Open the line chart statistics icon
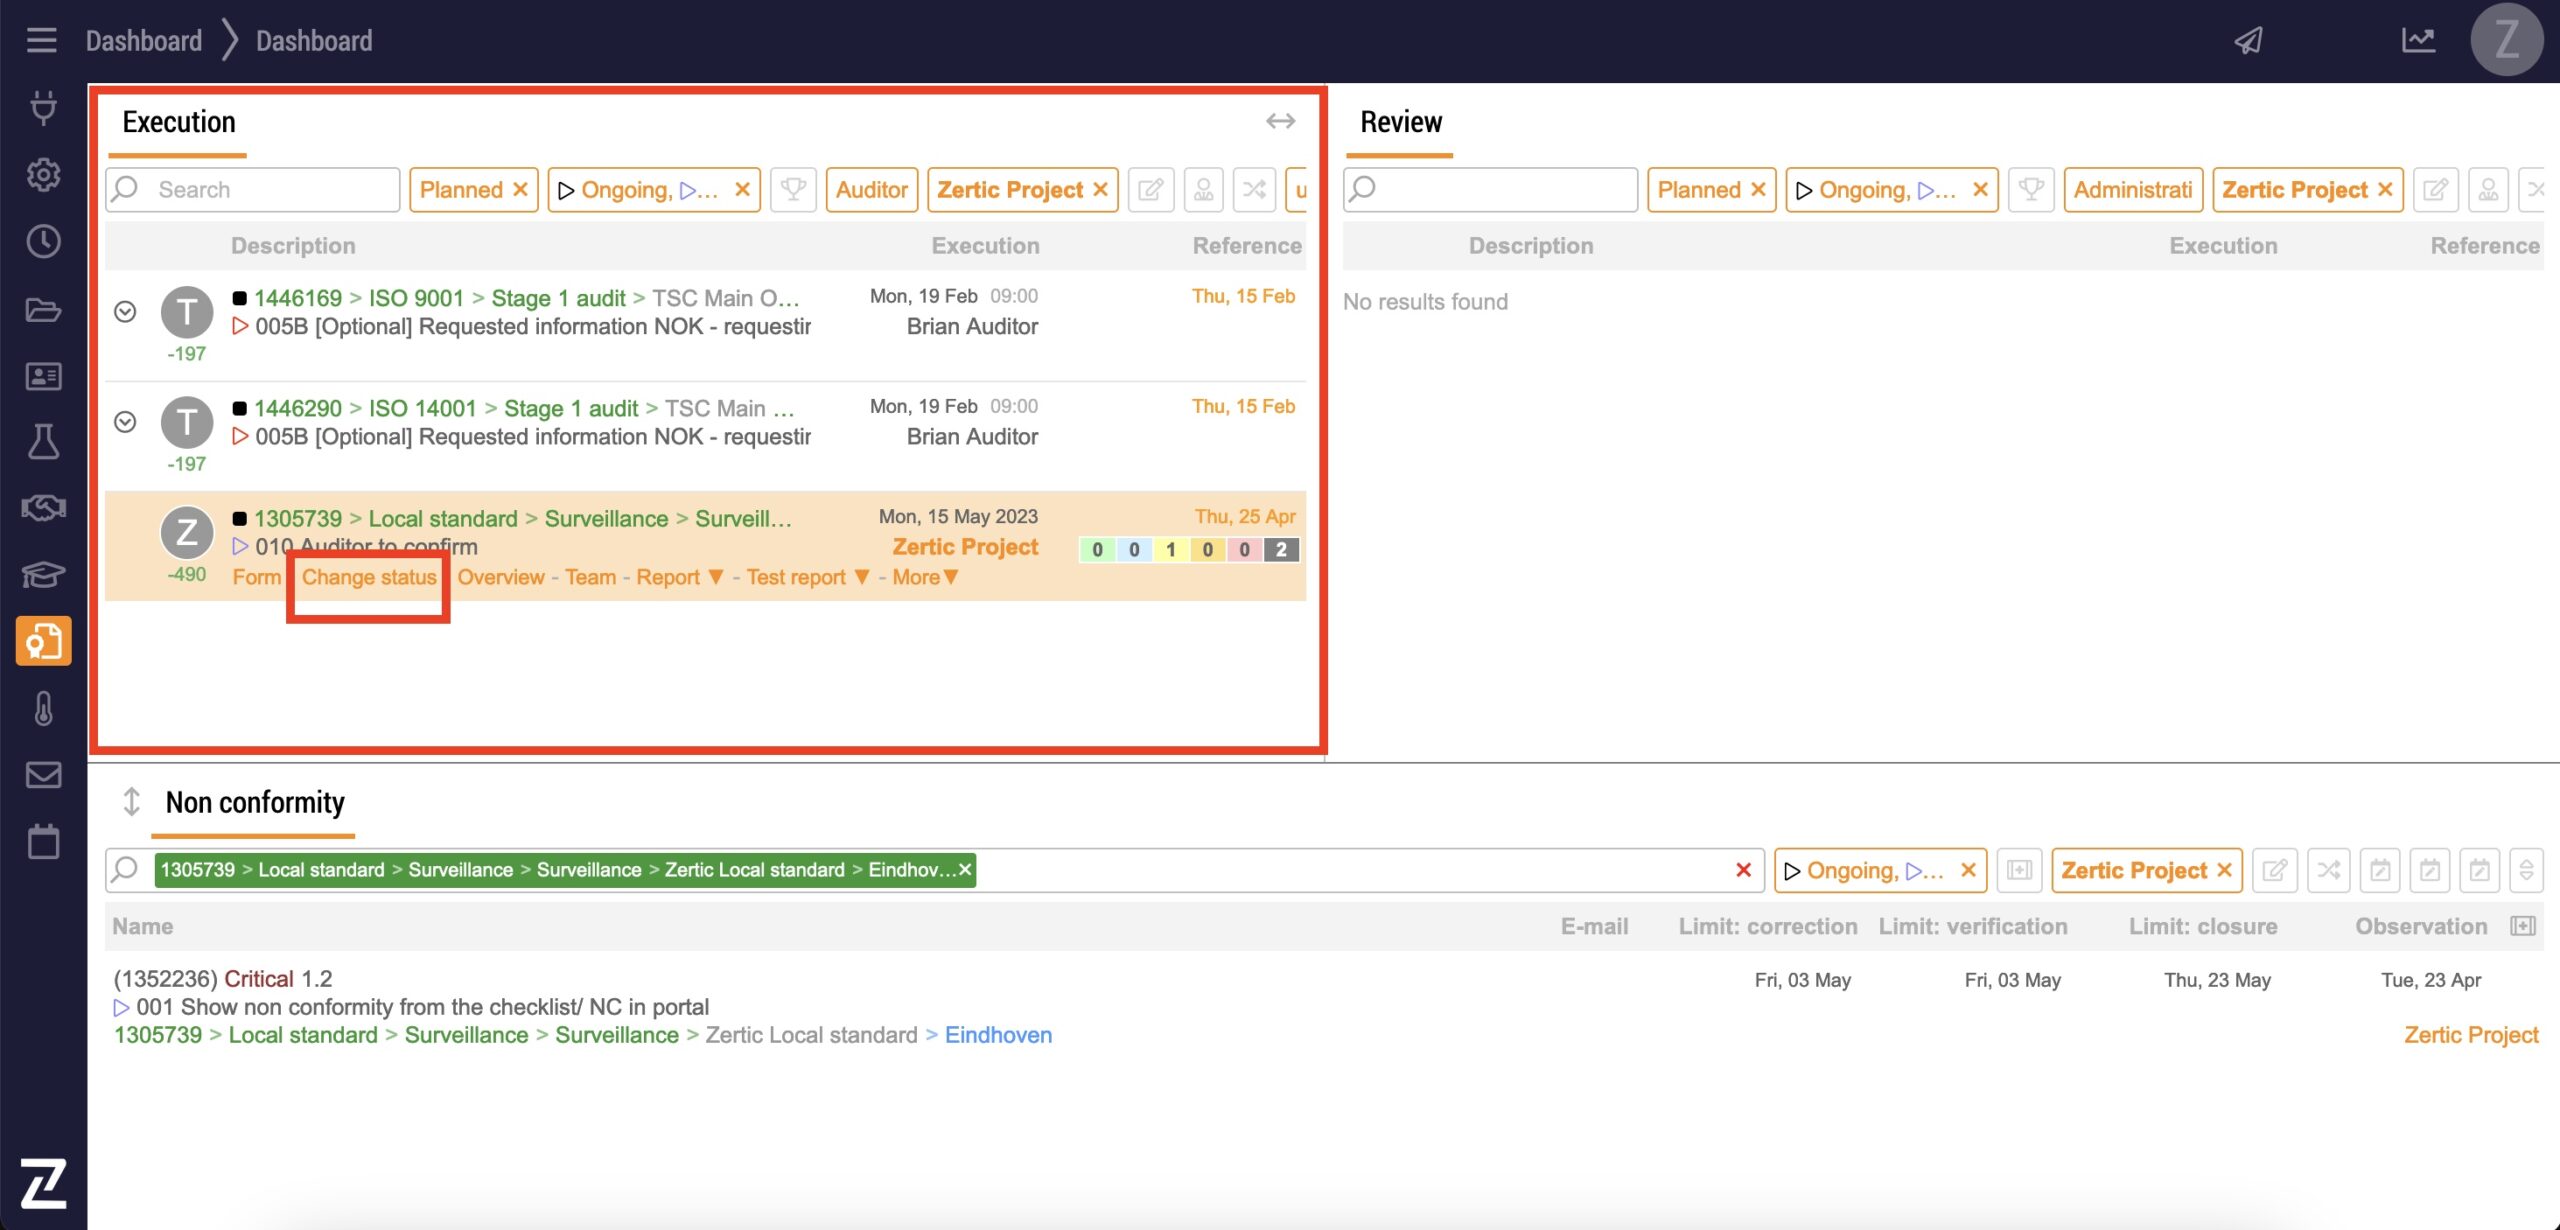Screen dimensions: 2560x1230 [x=2418, y=40]
